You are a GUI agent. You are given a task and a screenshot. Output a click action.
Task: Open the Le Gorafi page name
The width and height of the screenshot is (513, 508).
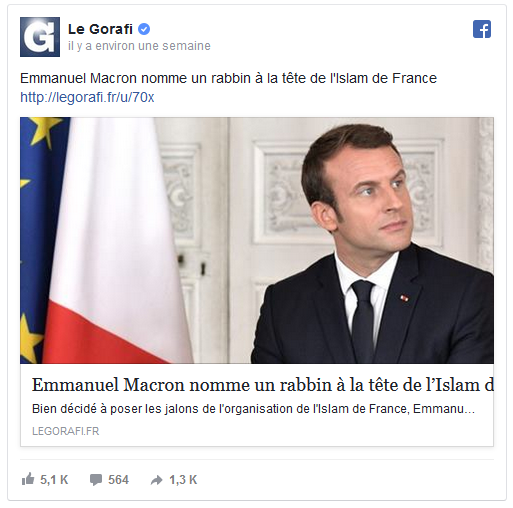pos(100,29)
